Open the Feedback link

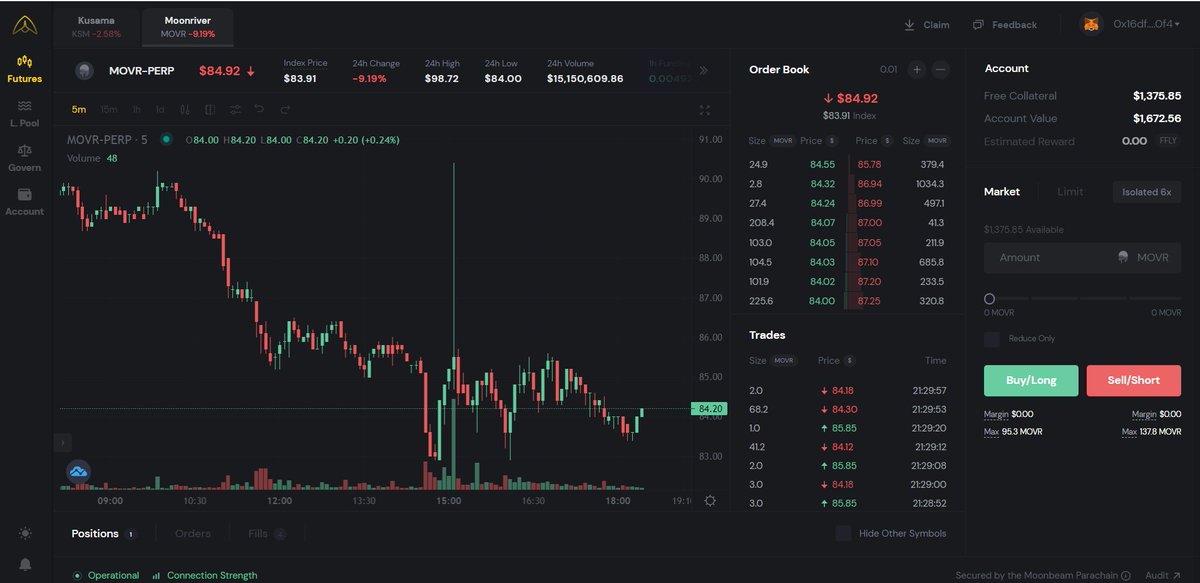pos(1005,24)
